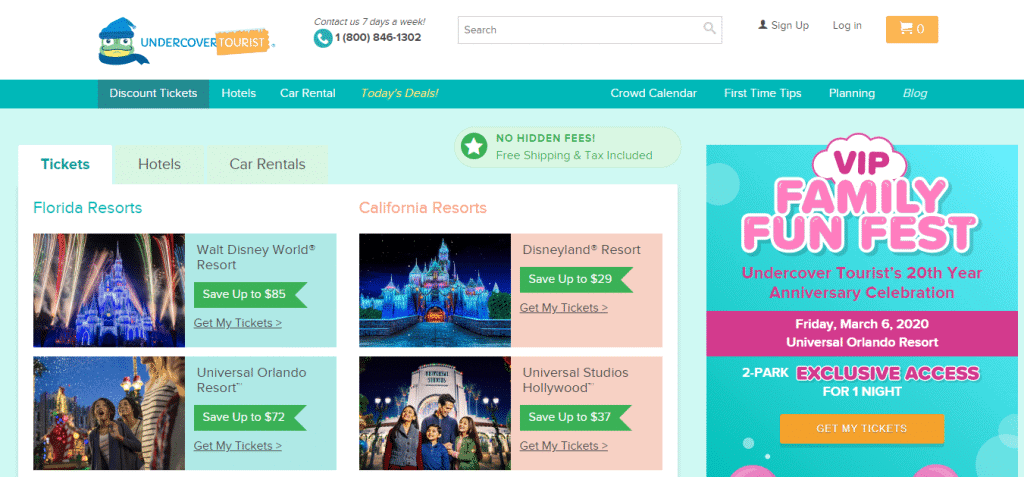The height and width of the screenshot is (477, 1024).
Task: Open Discount Tickets in the nav bar
Action: [x=153, y=93]
